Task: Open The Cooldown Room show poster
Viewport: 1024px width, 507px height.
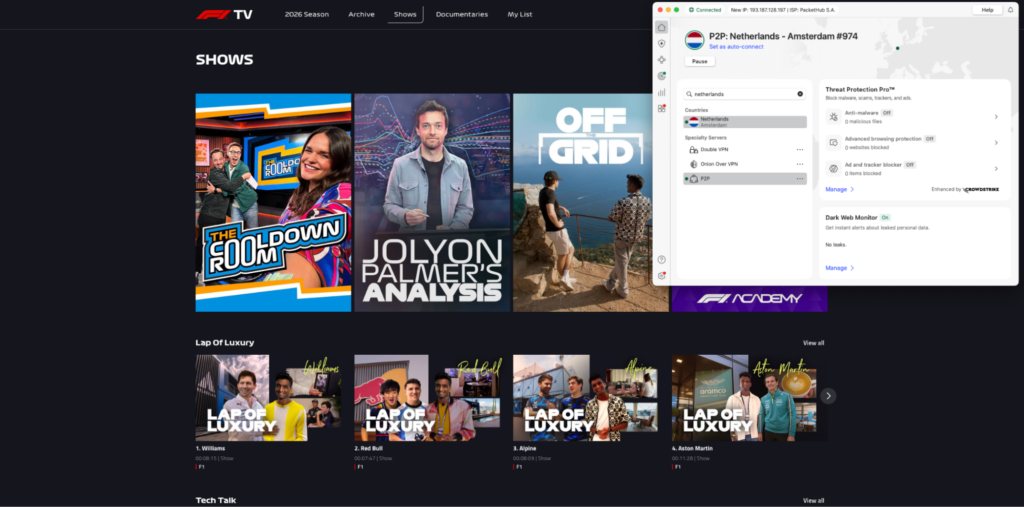Action: click(x=273, y=203)
